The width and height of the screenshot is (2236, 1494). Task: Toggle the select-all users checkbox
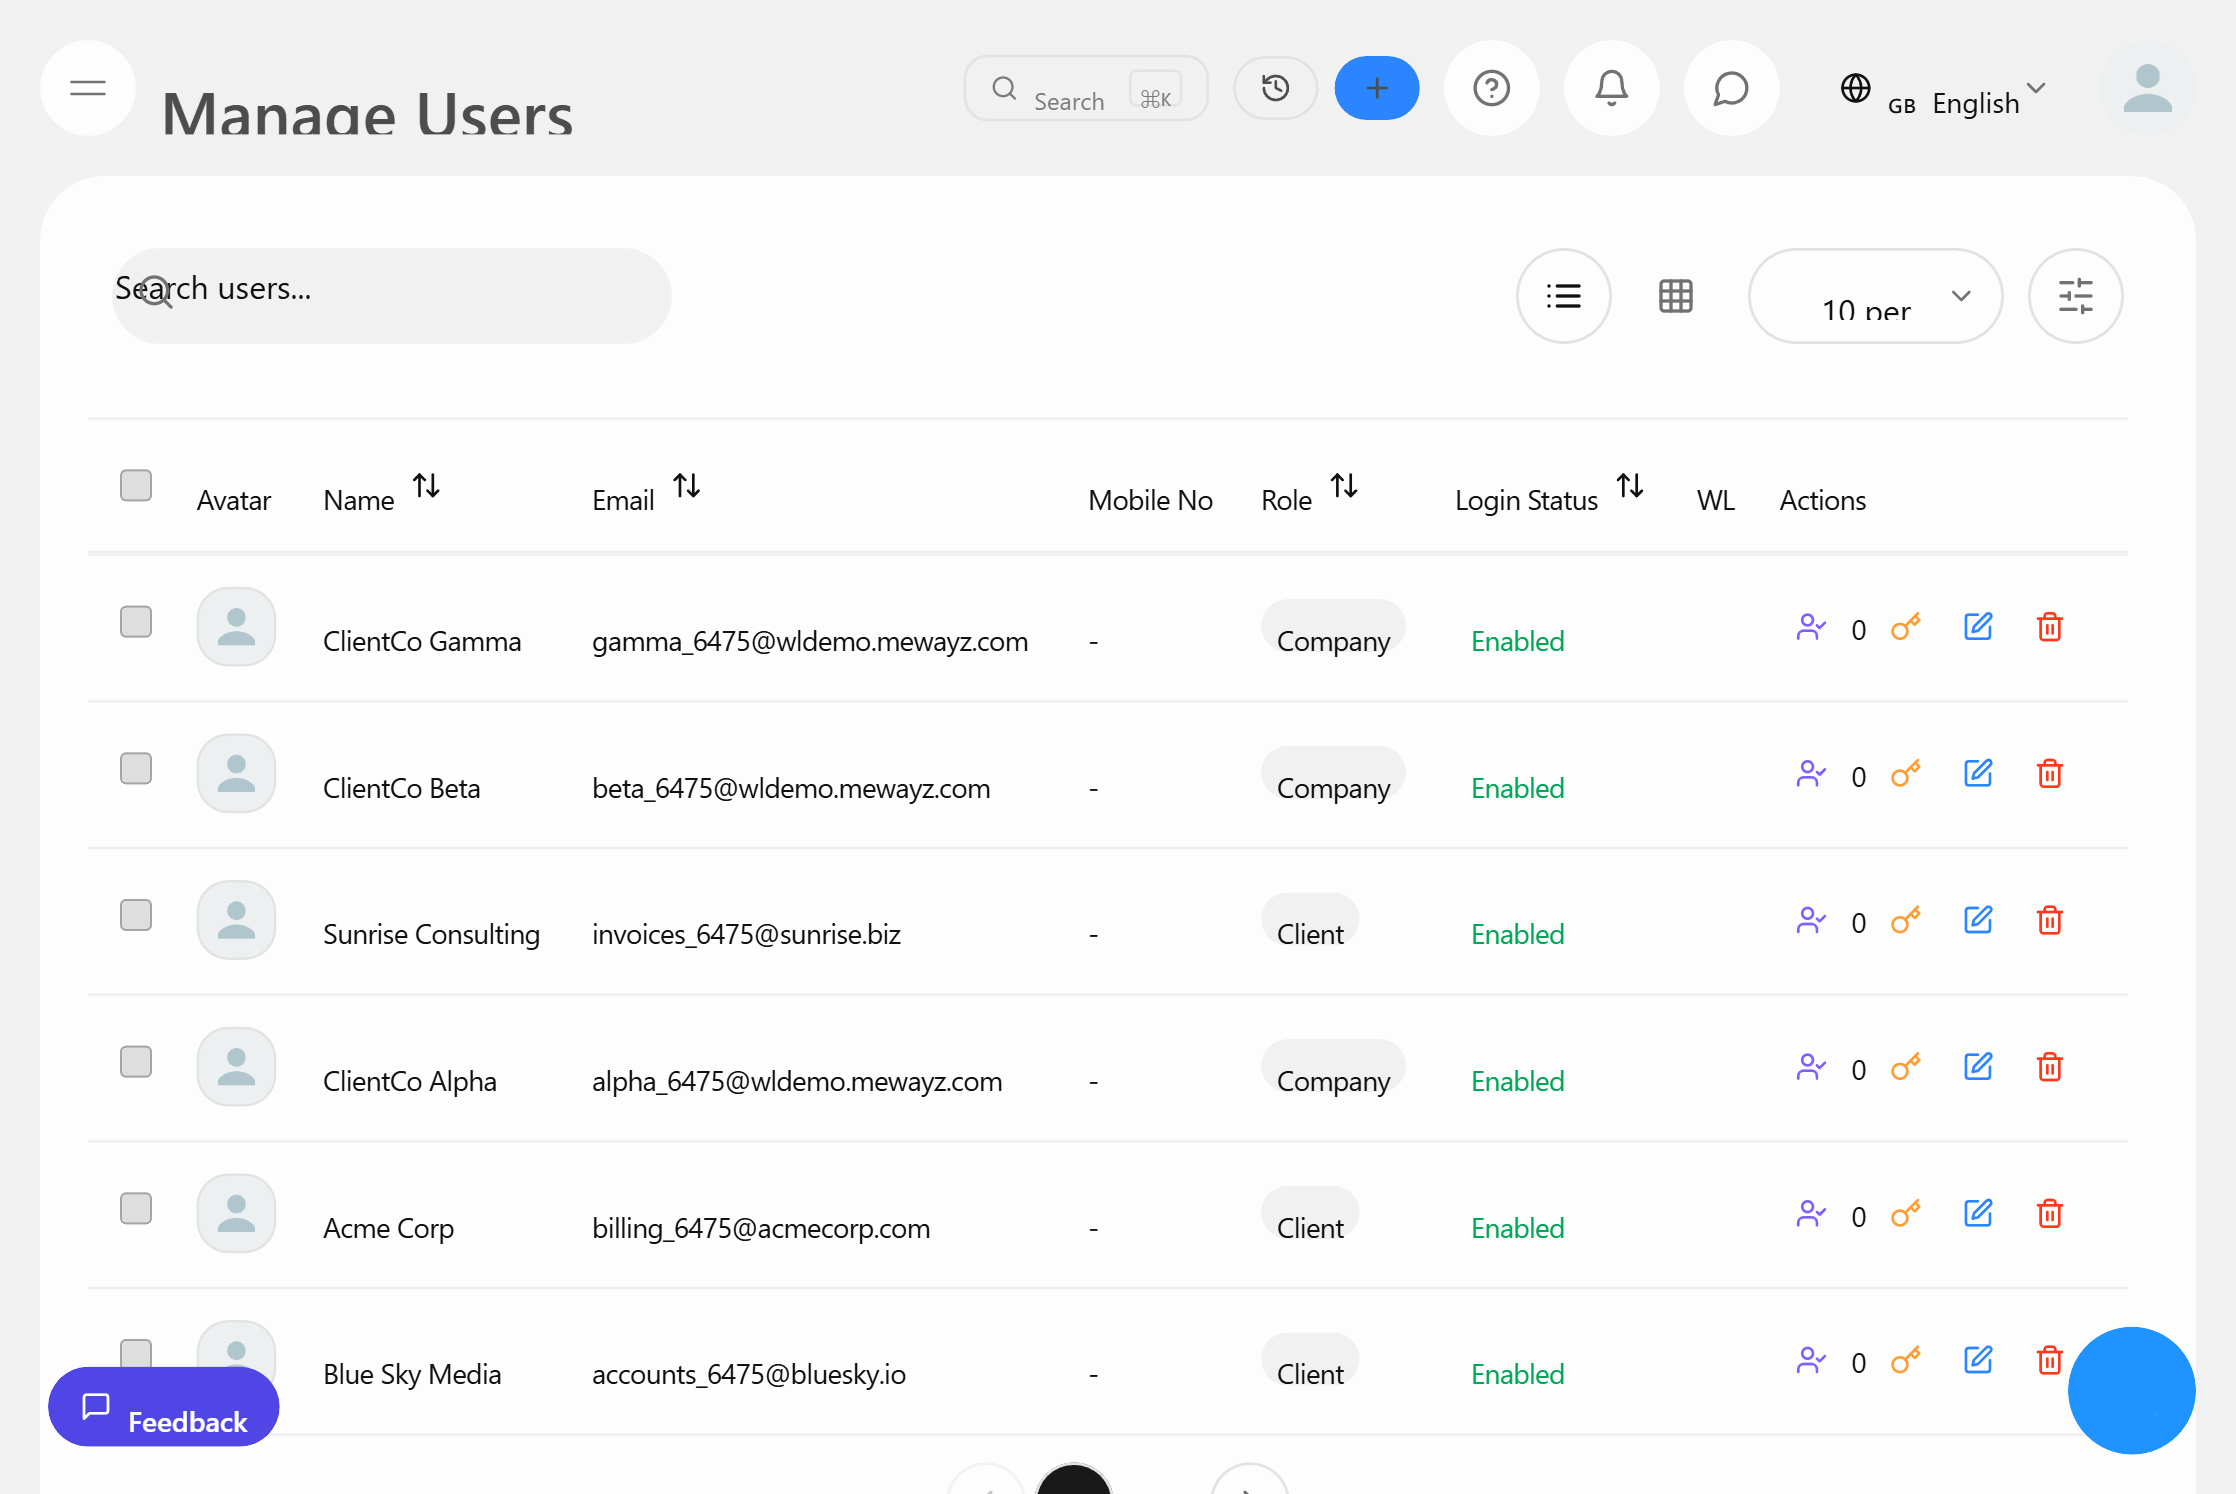pos(135,485)
